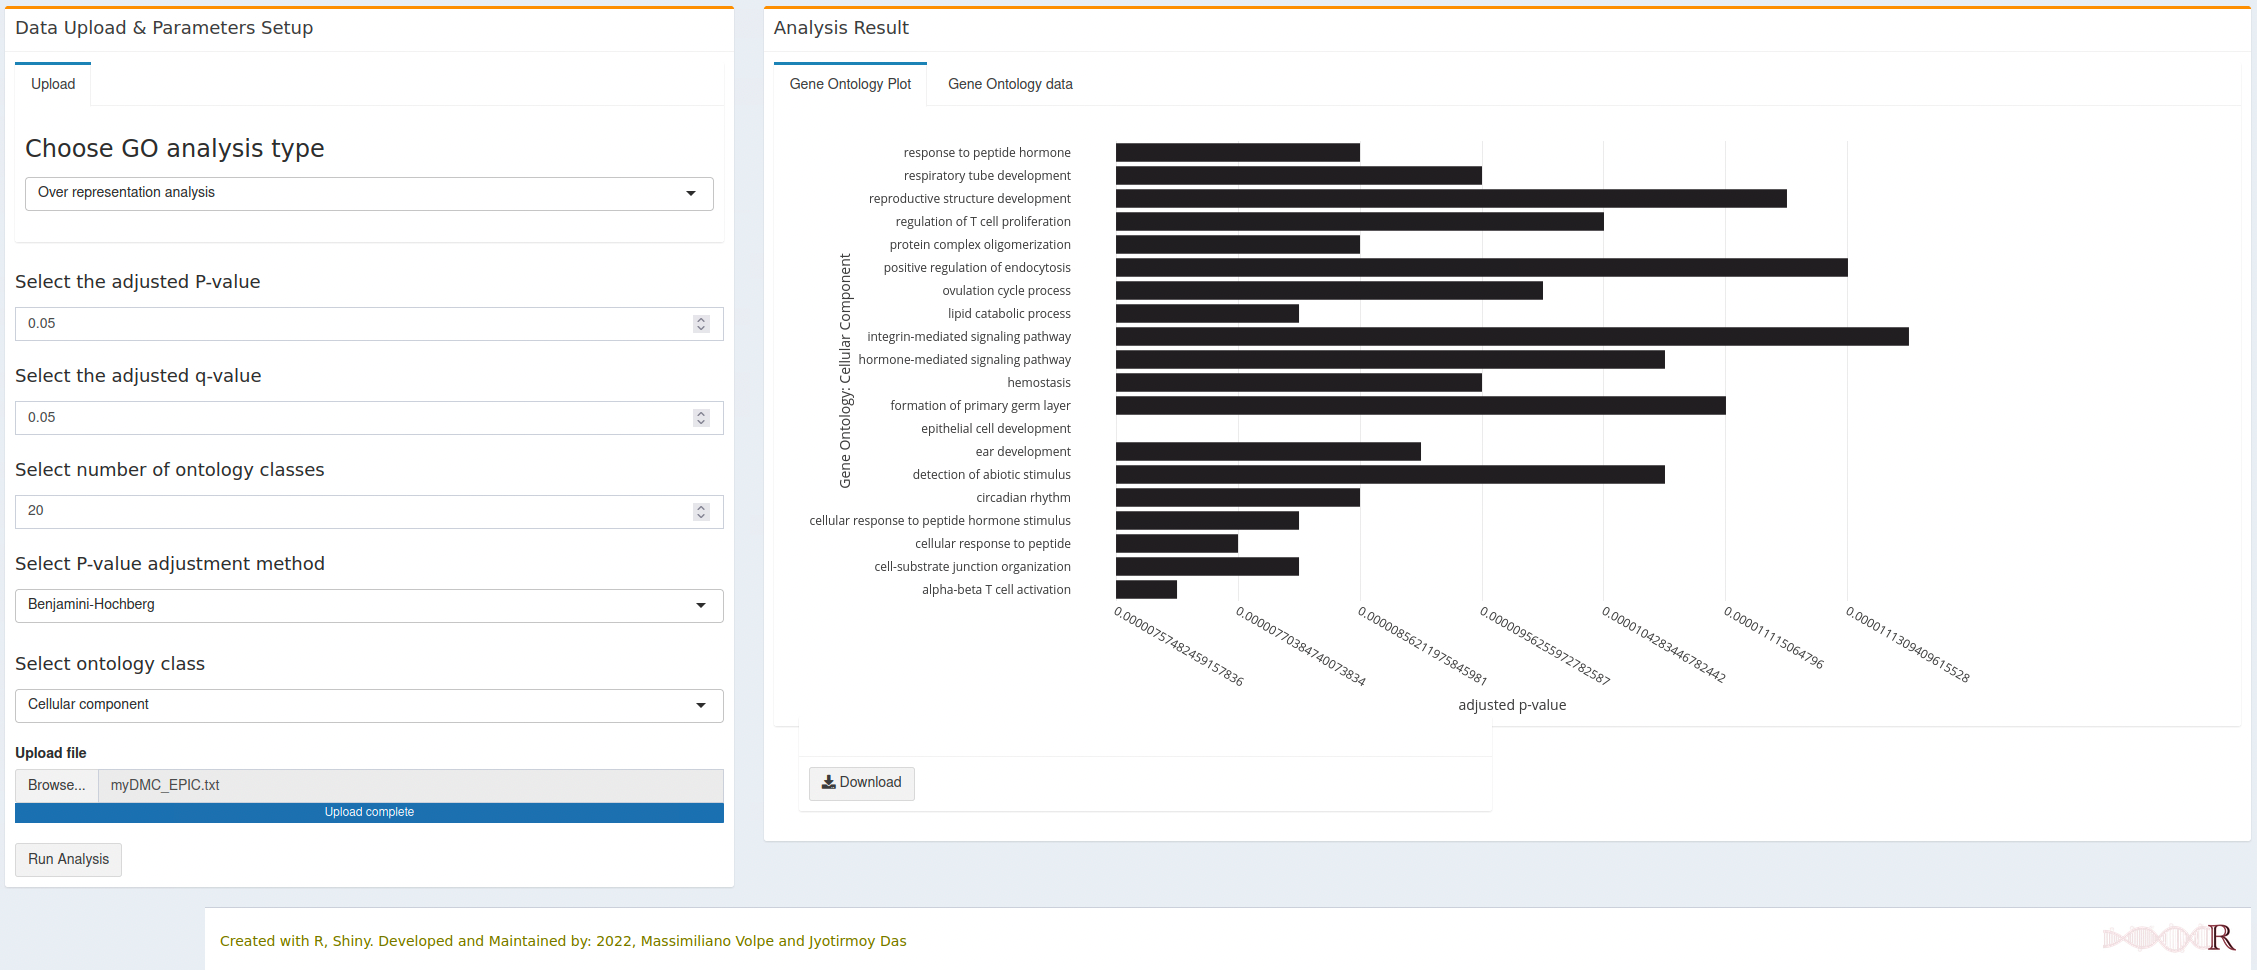Open the GO analysis type dropdown
Image resolution: width=2257 pixels, height=970 pixels.
(369, 193)
